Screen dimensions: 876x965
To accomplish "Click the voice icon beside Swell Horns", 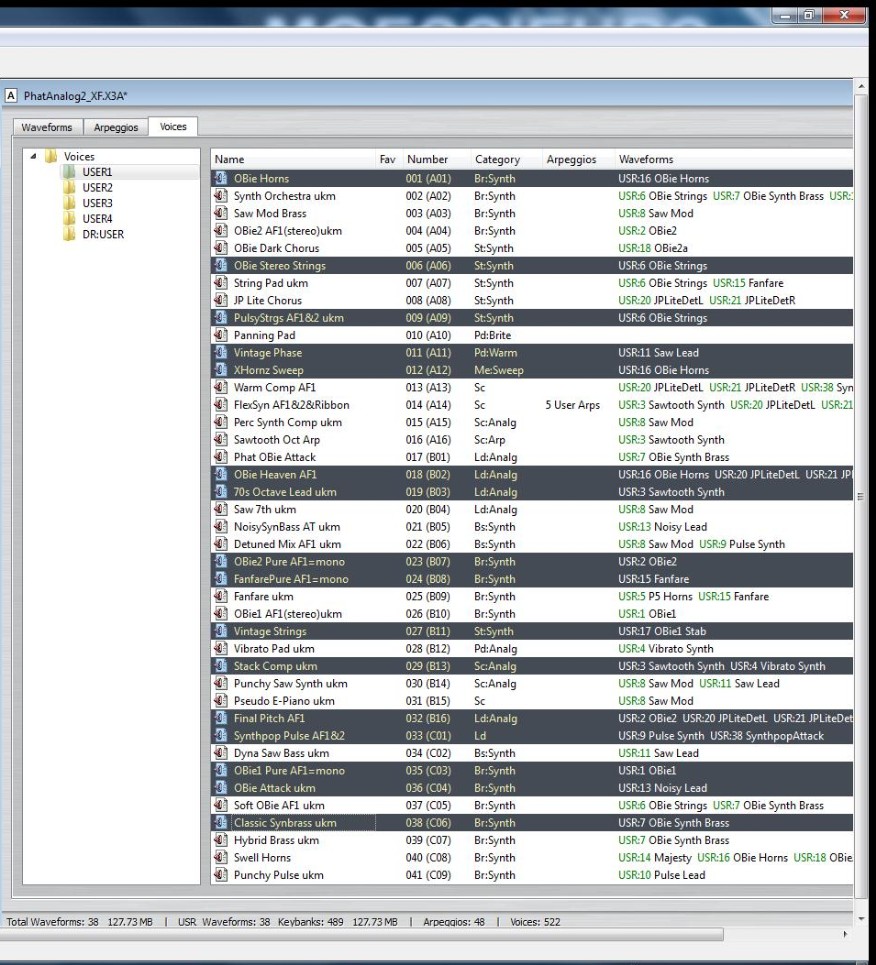I will point(220,858).
